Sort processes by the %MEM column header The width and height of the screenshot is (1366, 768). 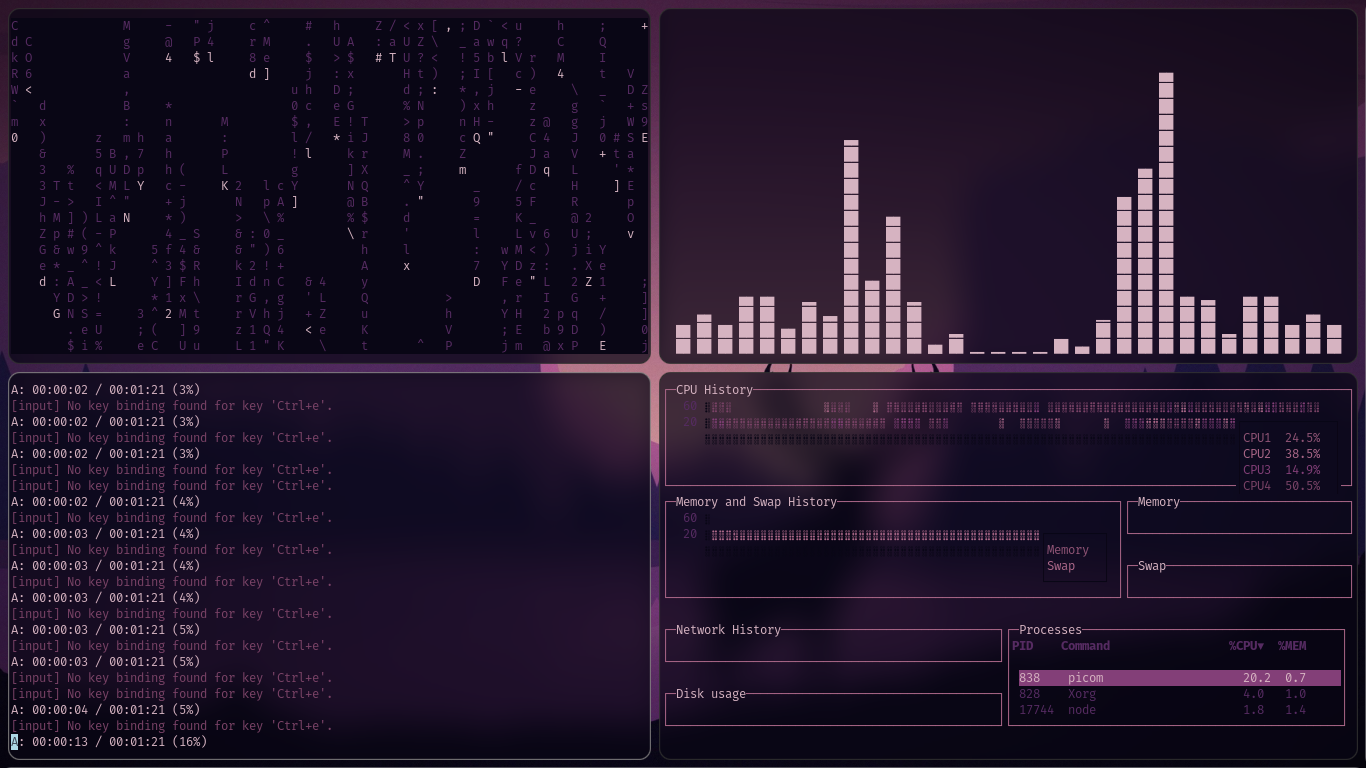[x=1291, y=646]
